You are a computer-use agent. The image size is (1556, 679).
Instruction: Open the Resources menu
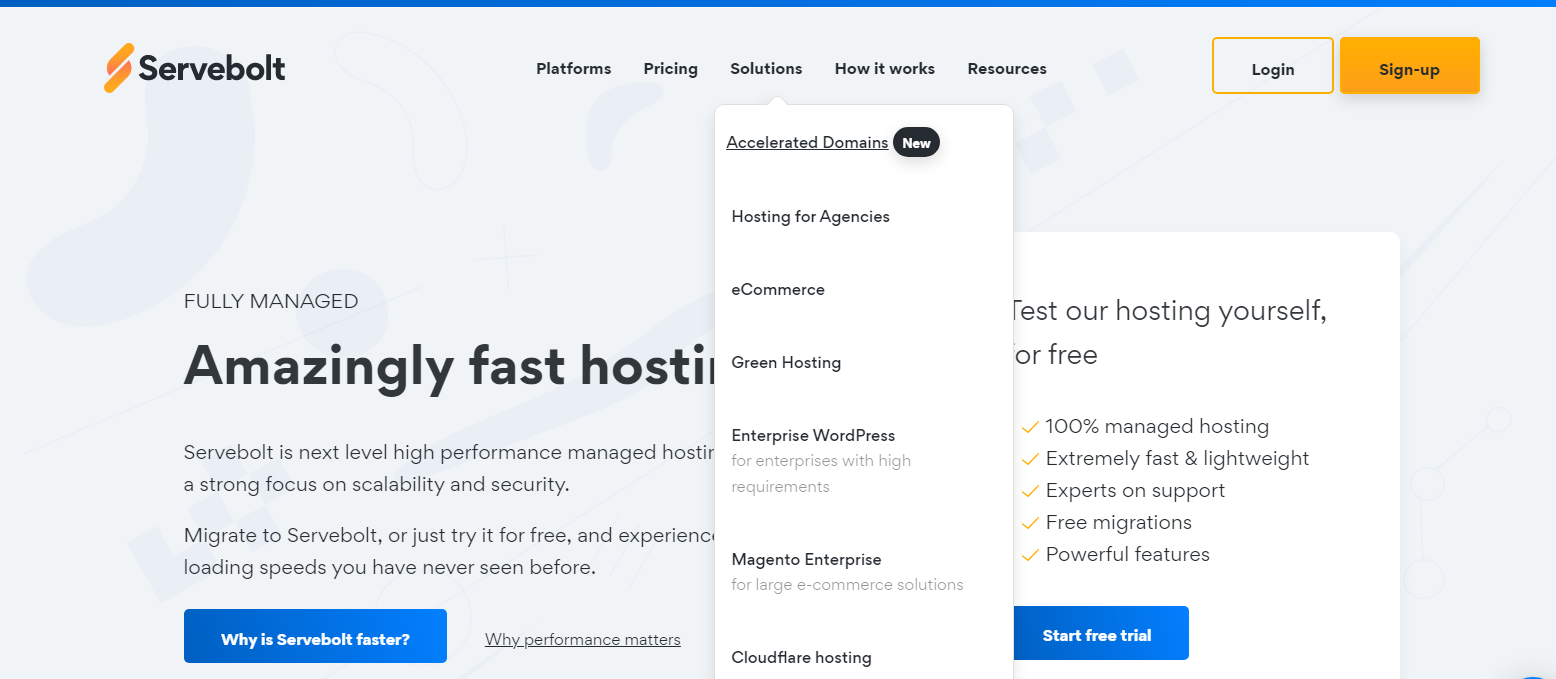point(1007,69)
